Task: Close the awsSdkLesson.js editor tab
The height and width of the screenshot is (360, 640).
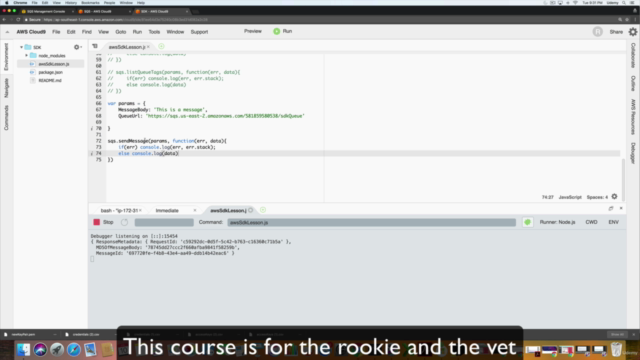Action: [x=149, y=47]
